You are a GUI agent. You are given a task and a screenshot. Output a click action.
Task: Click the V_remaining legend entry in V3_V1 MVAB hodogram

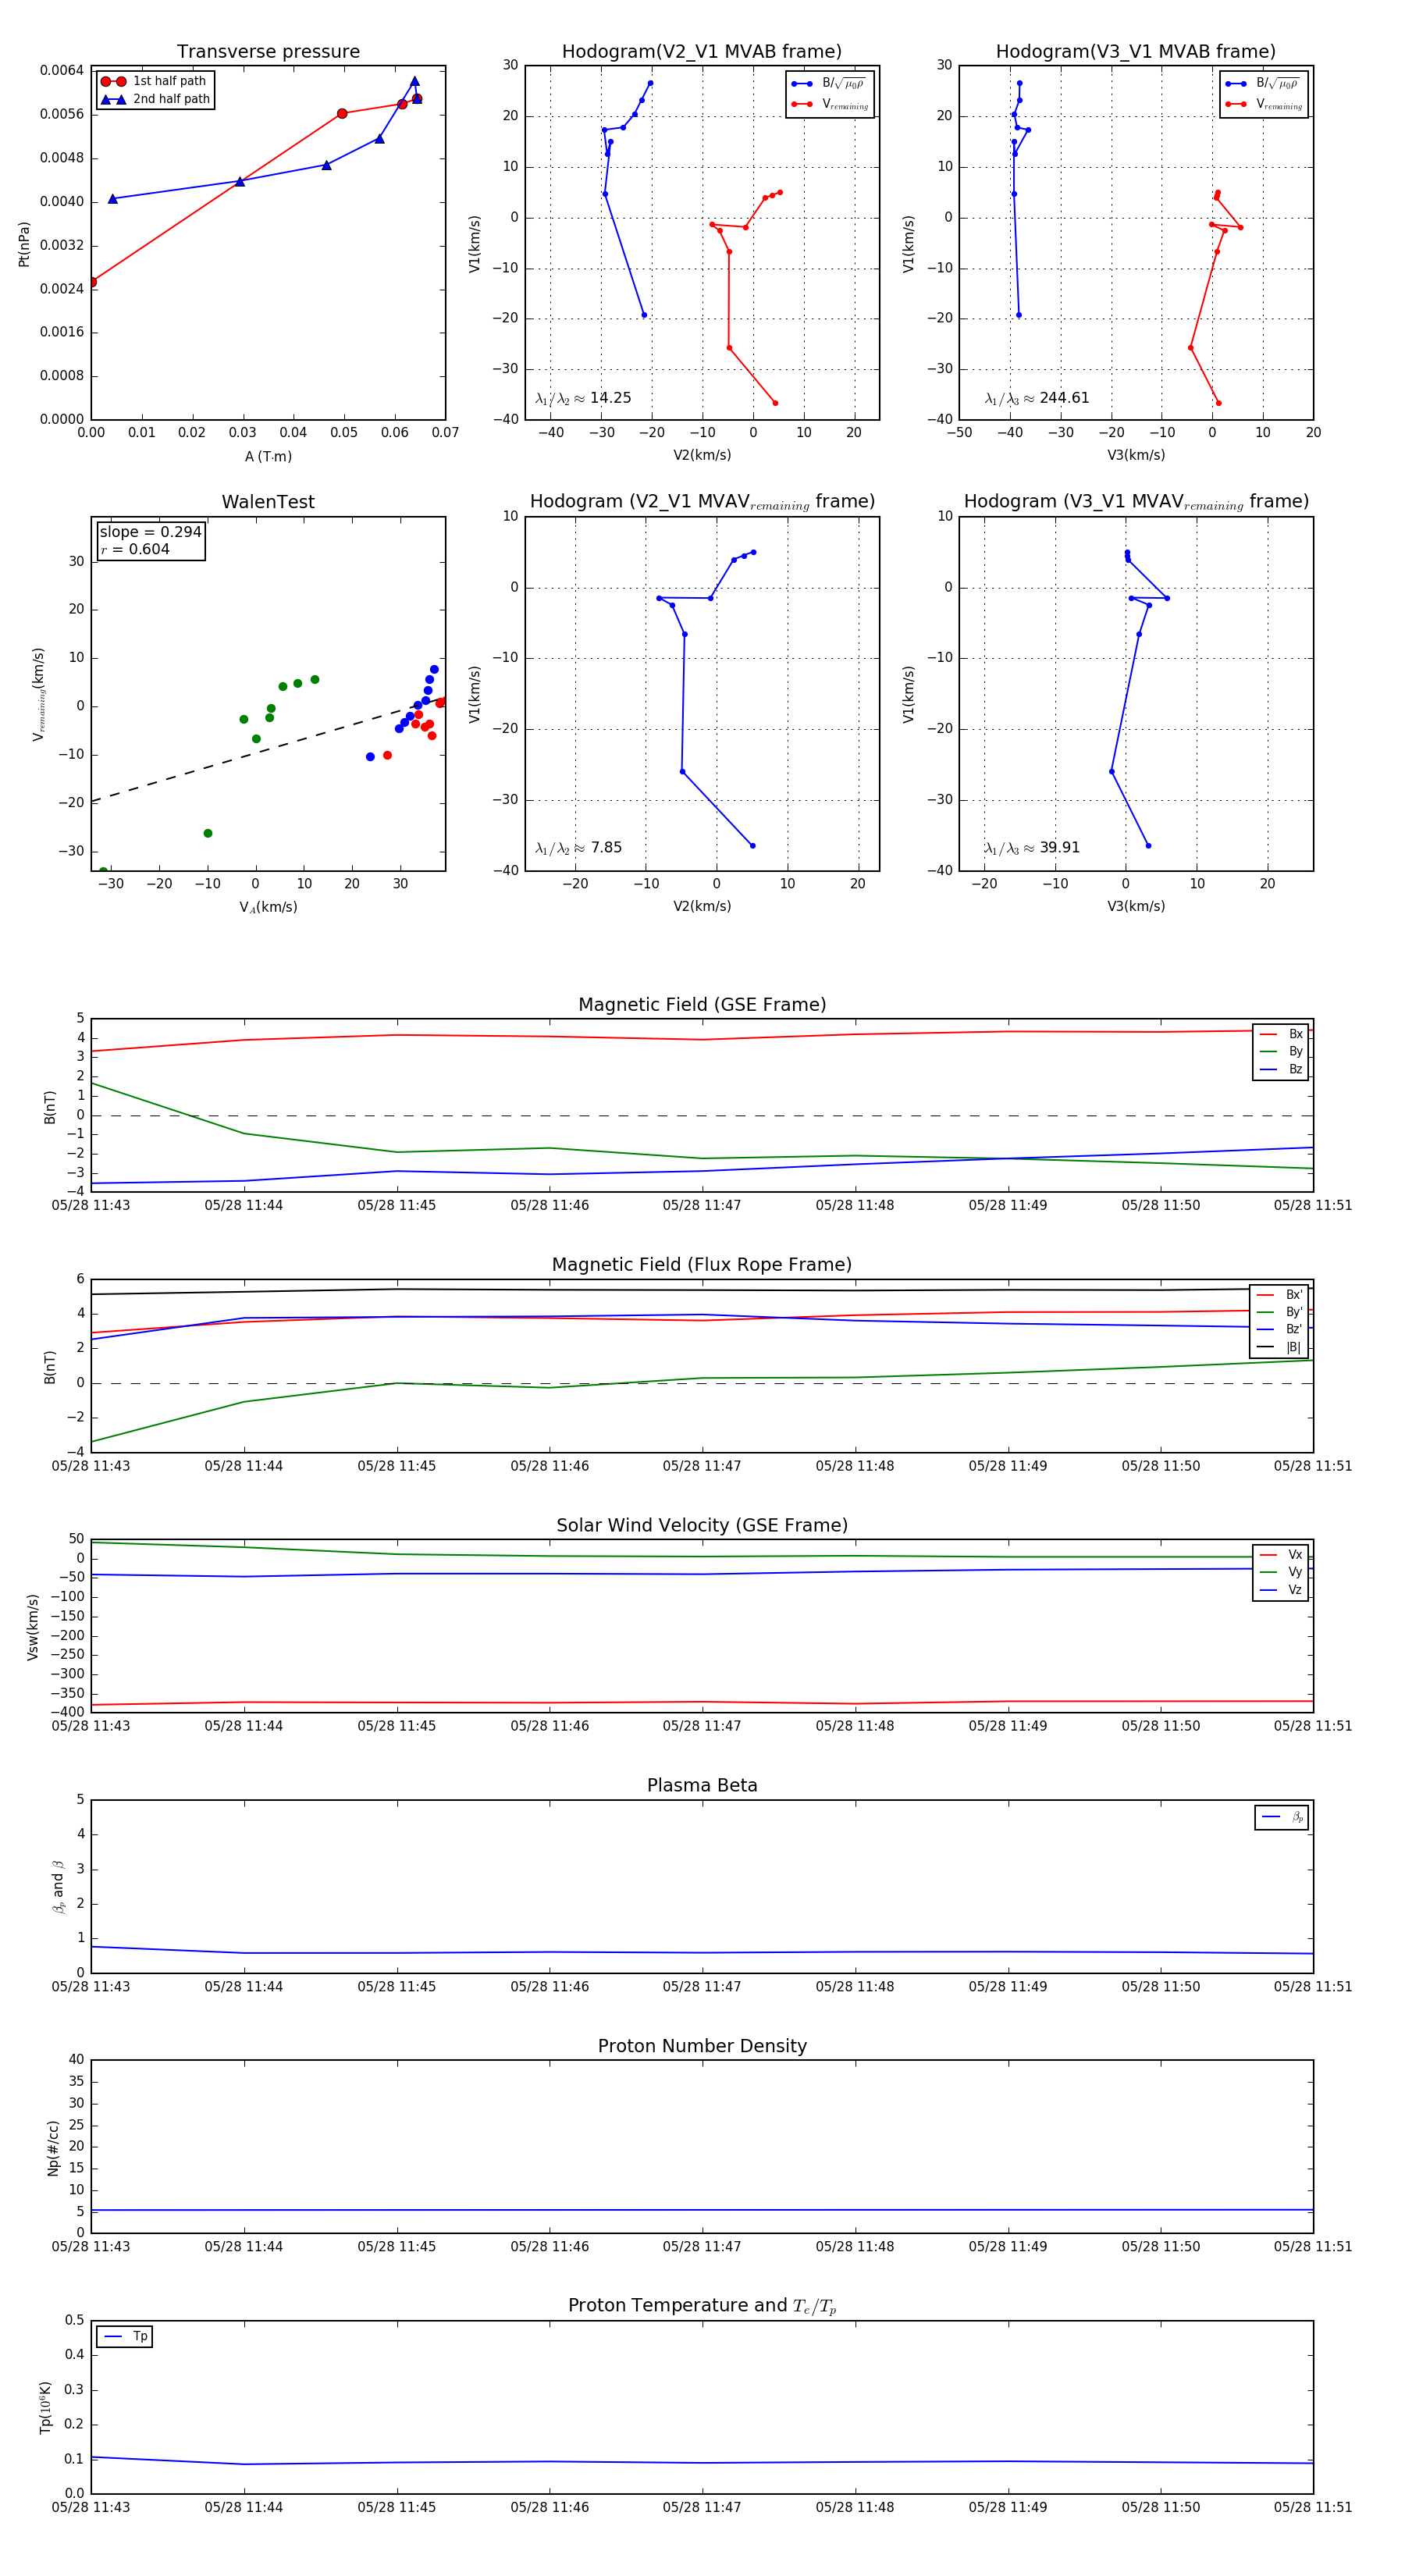pyautogui.click(x=1263, y=104)
